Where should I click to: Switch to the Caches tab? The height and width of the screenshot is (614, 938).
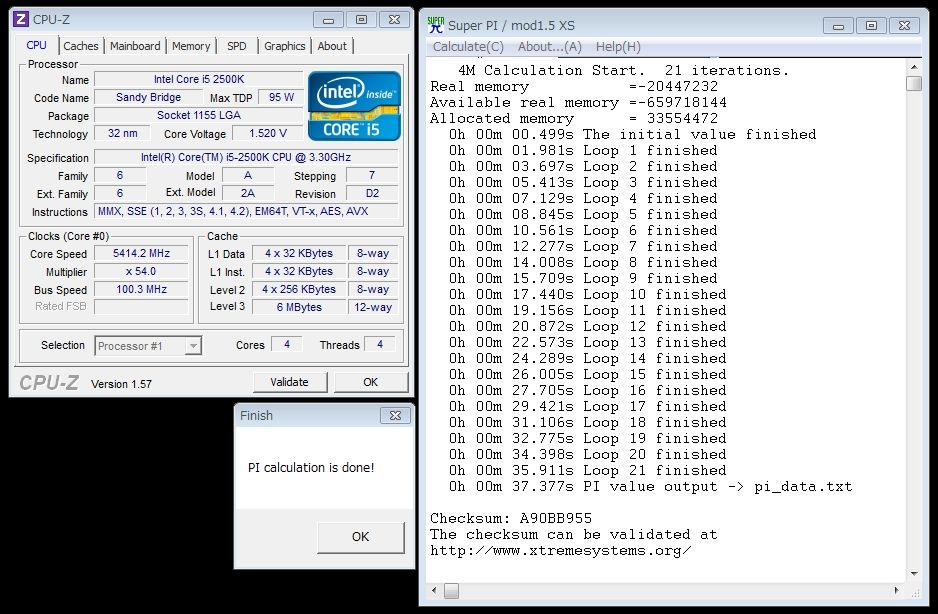coord(81,46)
